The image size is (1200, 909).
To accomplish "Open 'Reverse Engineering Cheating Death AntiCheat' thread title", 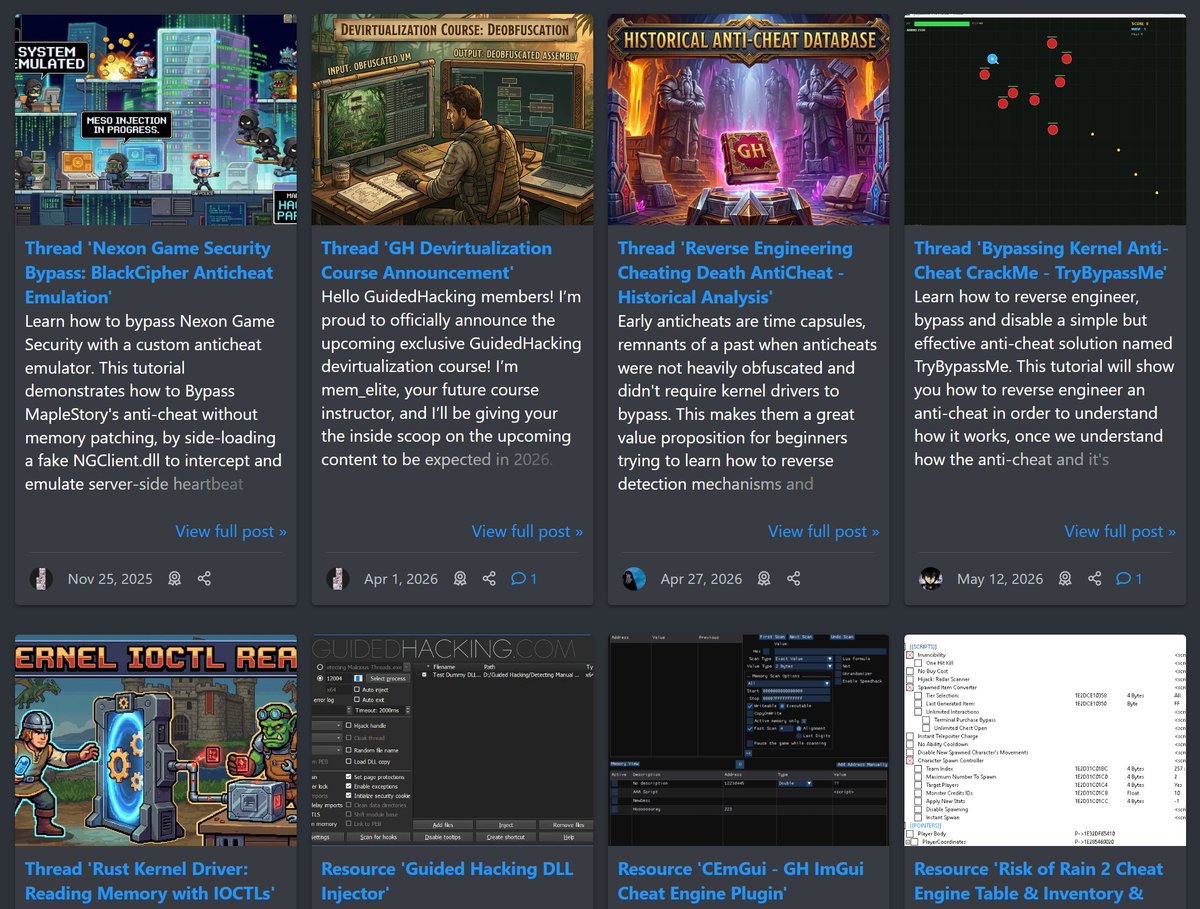I will tap(735, 273).
